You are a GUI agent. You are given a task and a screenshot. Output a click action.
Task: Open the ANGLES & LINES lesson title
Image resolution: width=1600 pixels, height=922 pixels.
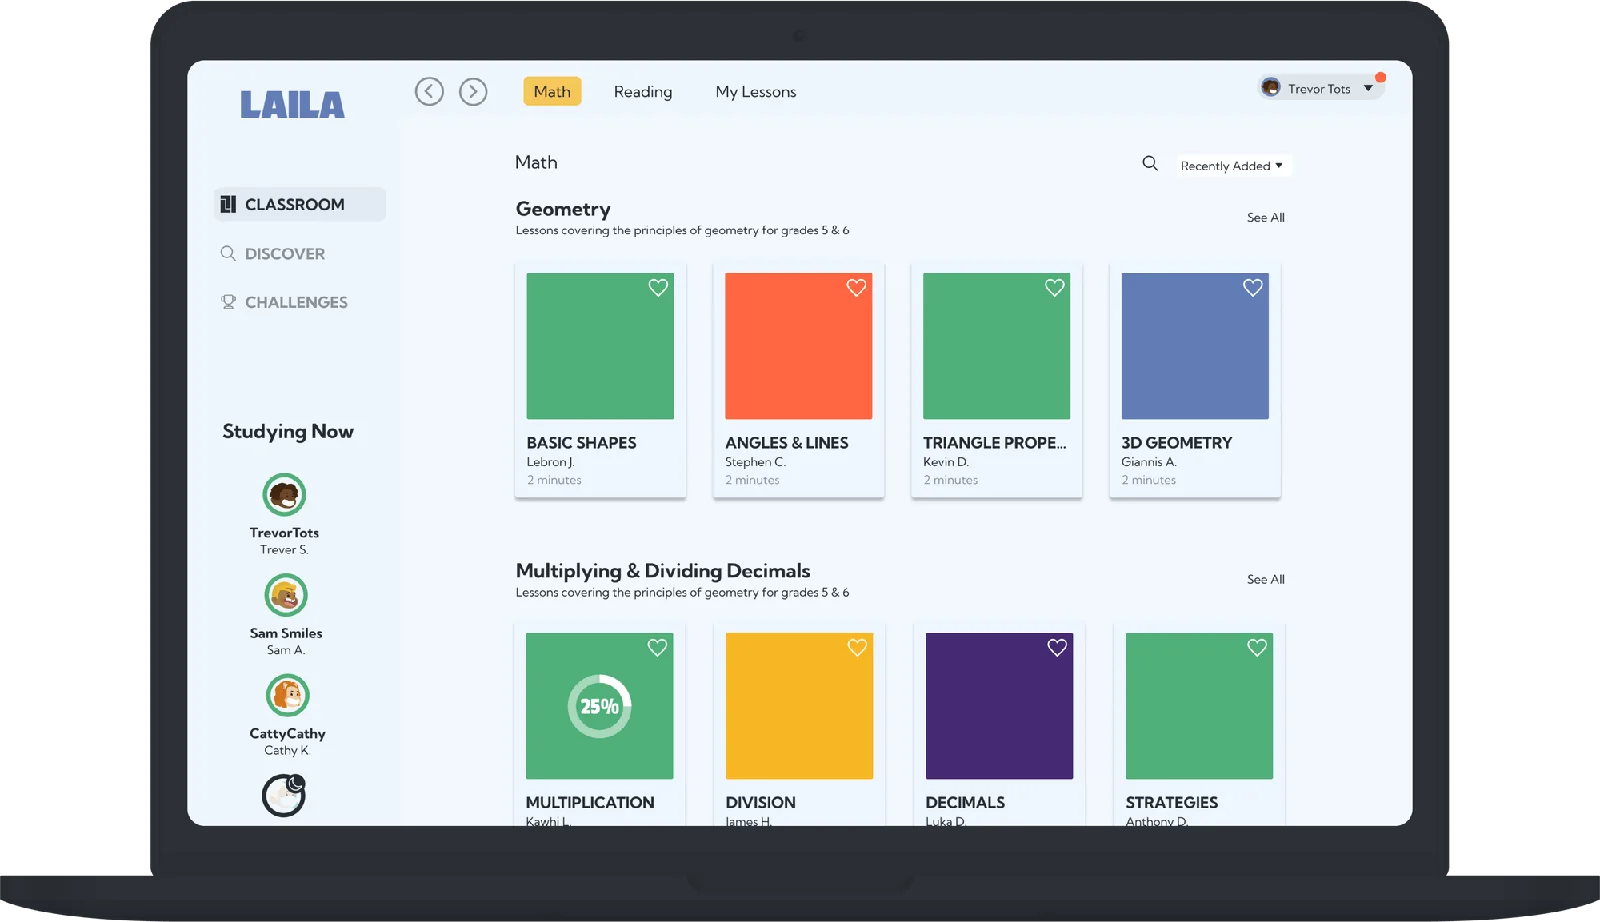(x=786, y=443)
